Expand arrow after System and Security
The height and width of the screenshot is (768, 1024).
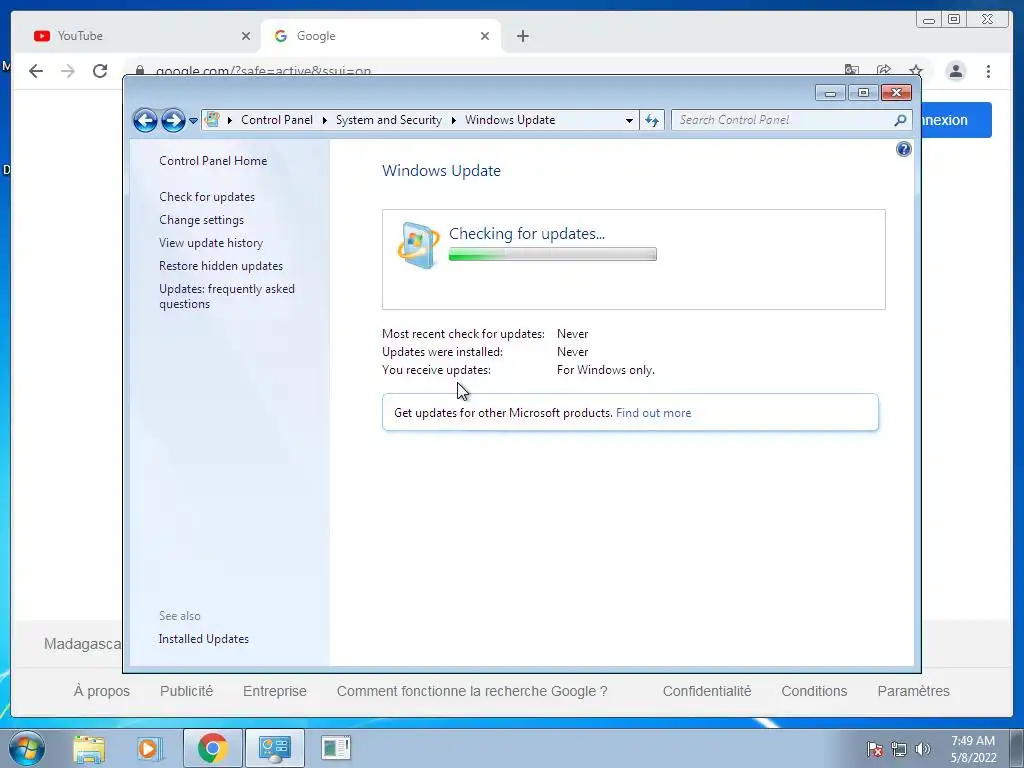(x=453, y=120)
